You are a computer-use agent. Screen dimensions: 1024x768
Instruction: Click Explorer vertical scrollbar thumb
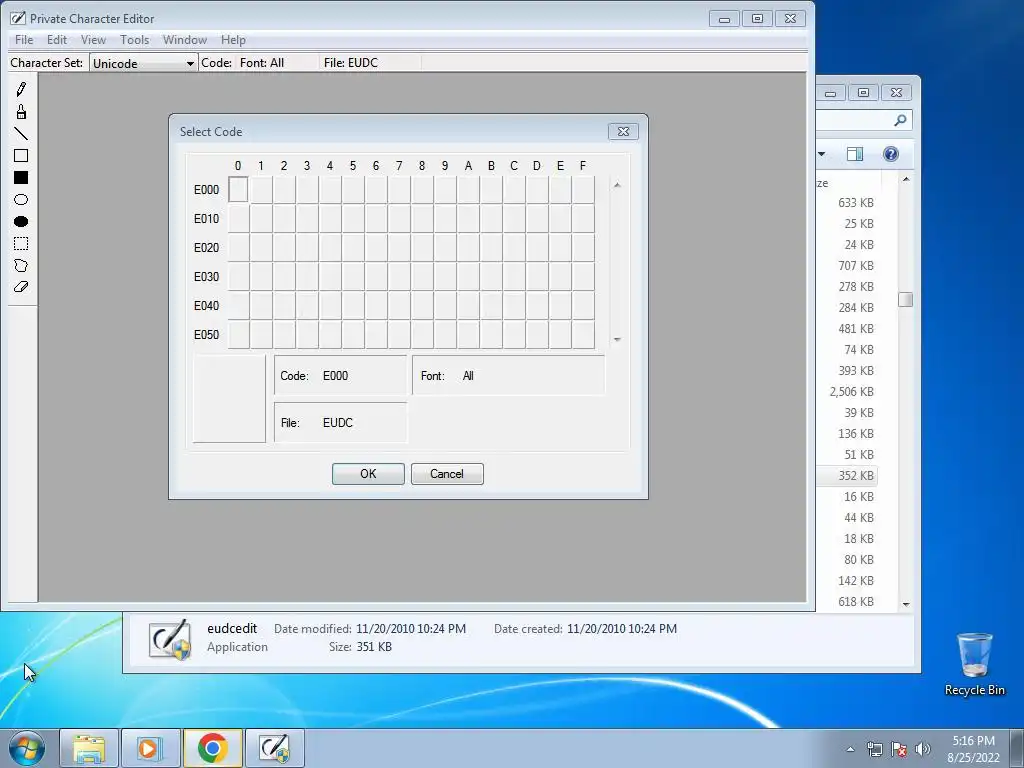tap(906, 299)
